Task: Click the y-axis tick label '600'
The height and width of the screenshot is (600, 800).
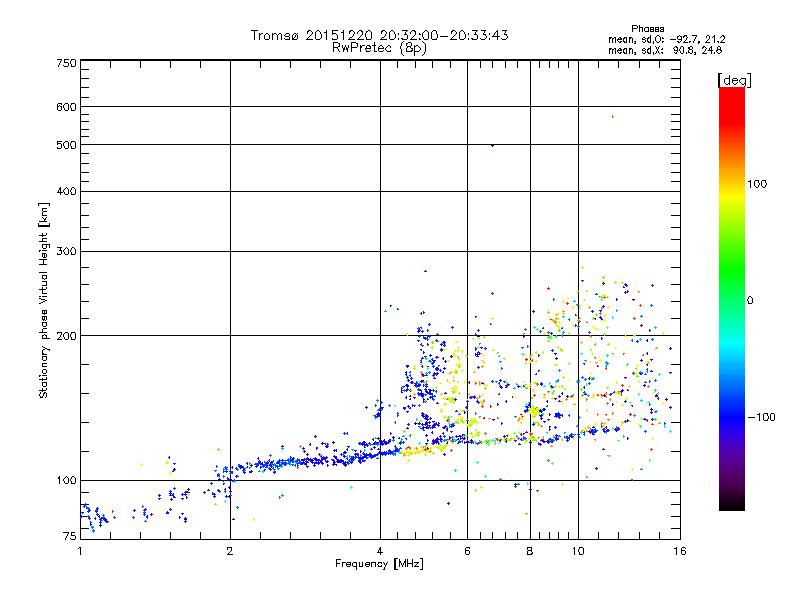Action: click(67, 107)
